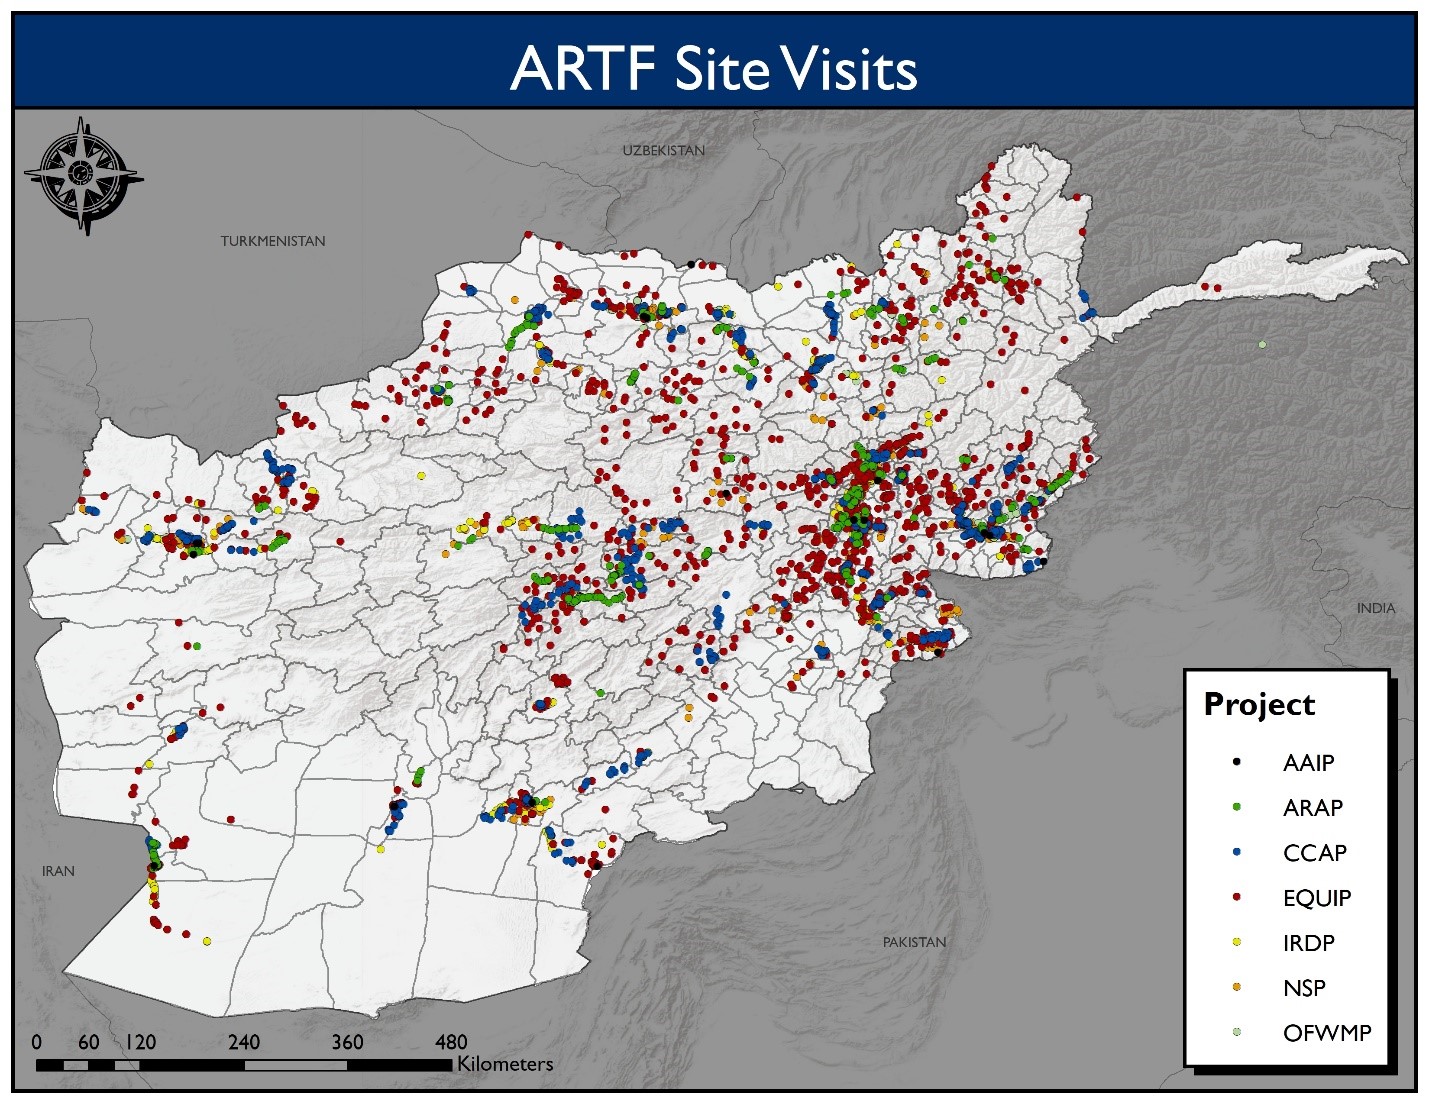Click the AAIP black legend dot
Image resolution: width=1429 pixels, height=1104 pixels.
tap(1237, 762)
